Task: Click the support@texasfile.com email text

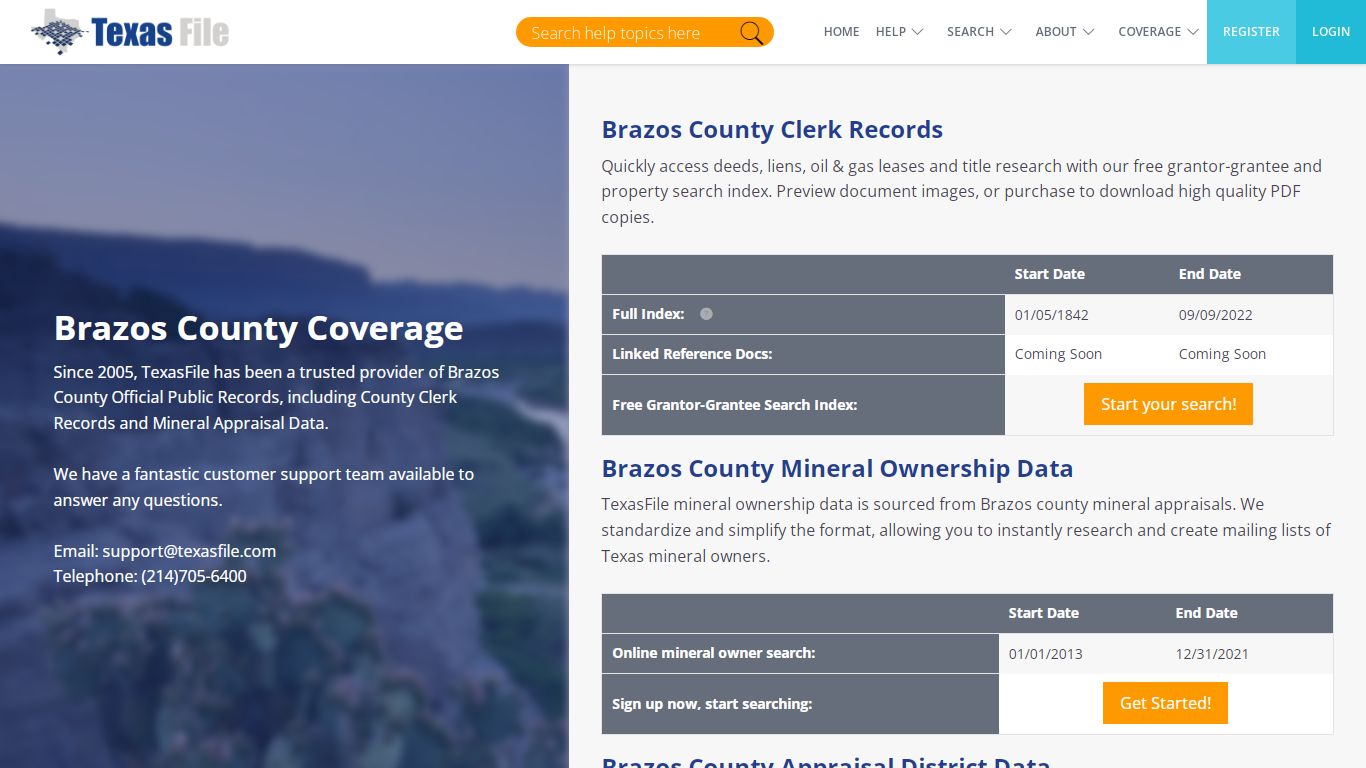Action: pyautogui.click(x=189, y=551)
